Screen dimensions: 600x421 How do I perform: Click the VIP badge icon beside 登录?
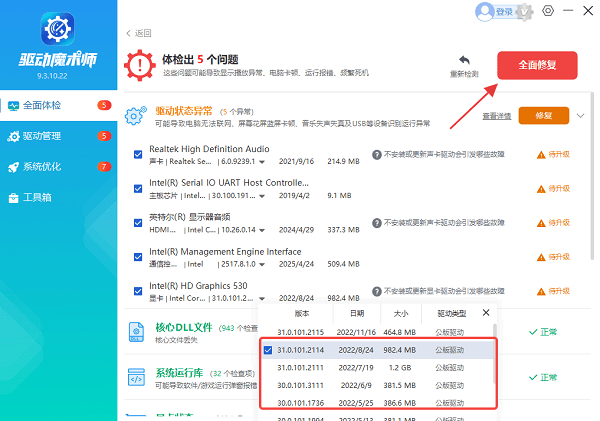point(524,12)
